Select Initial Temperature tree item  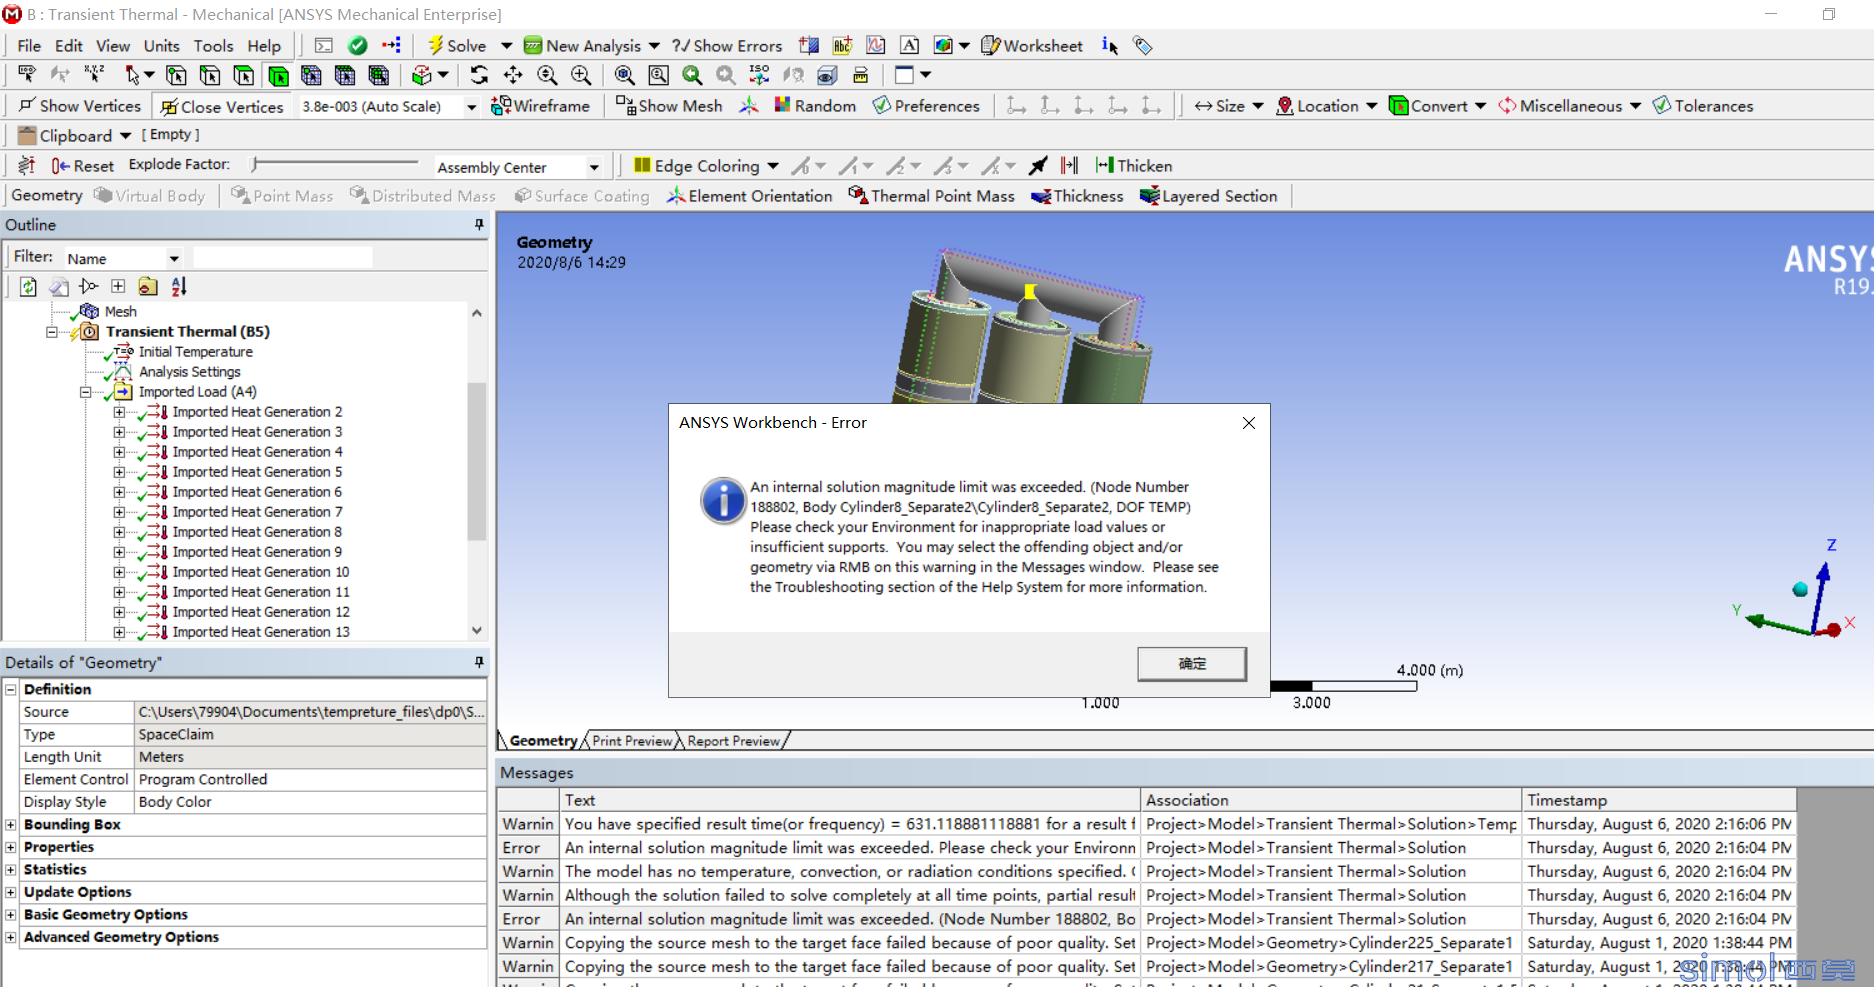pyautogui.click(x=195, y=352)
